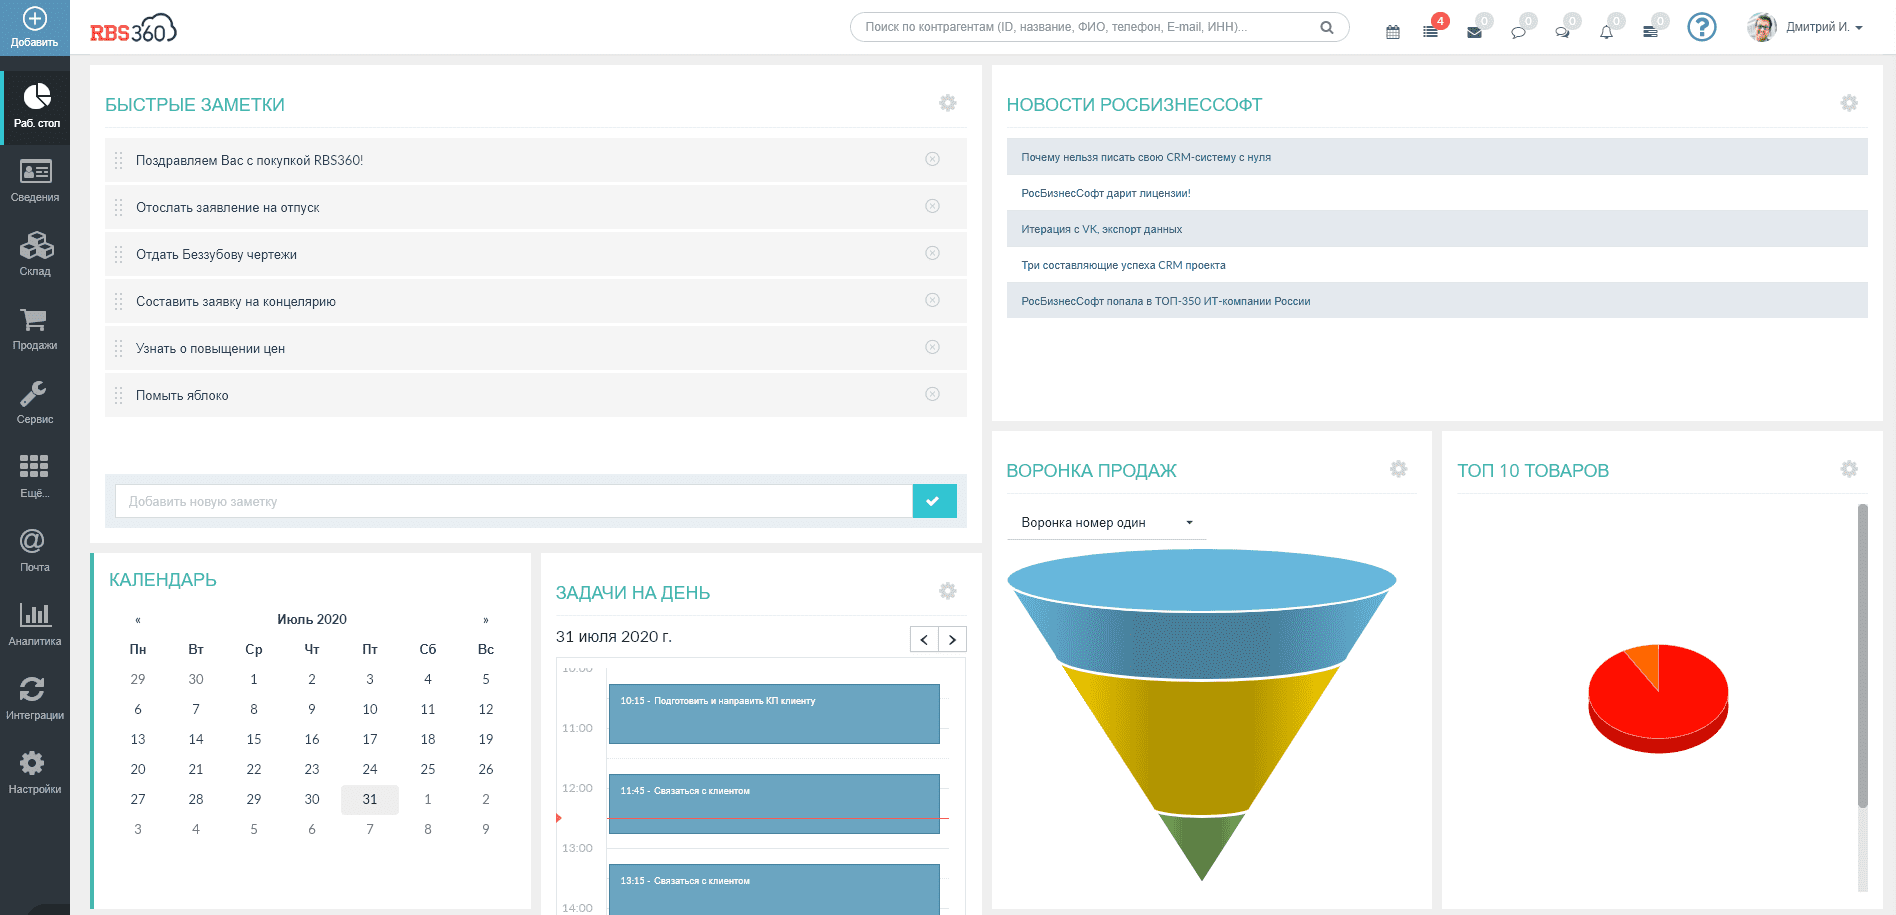Open the Дмитрий И. user menu

pos(1806,27)
